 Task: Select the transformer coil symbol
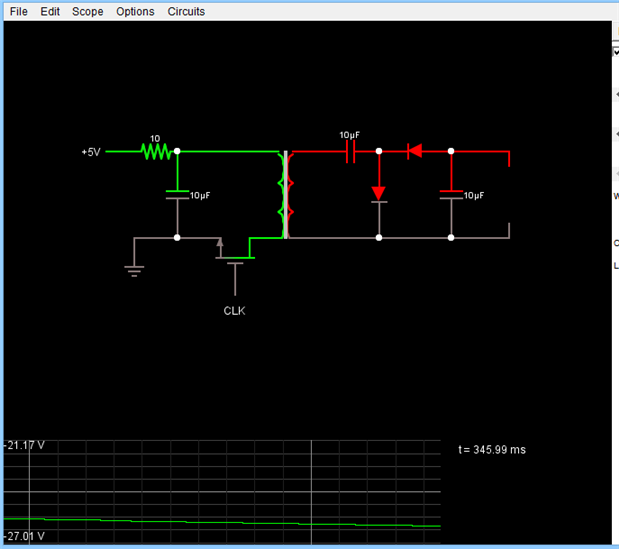click(x=286, y=195)
